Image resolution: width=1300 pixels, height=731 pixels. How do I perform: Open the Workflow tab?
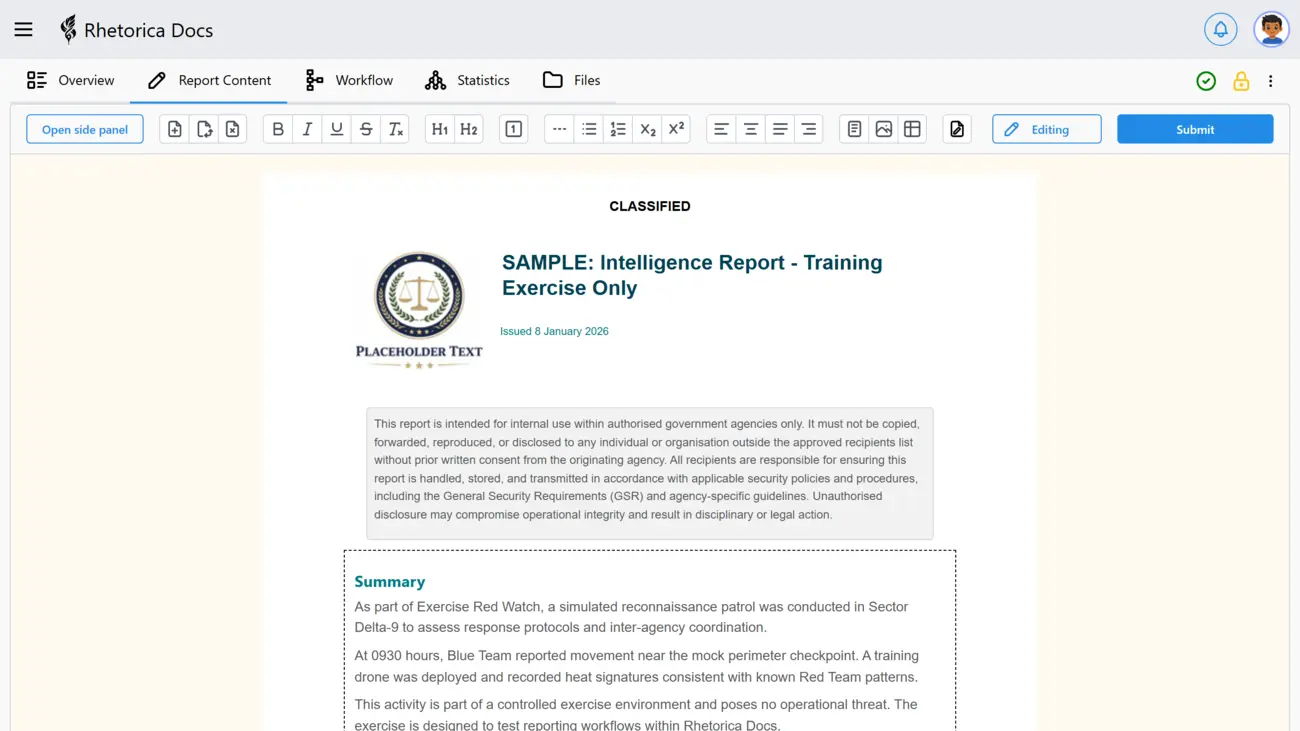pyautogui.click(x=349, y=80)
